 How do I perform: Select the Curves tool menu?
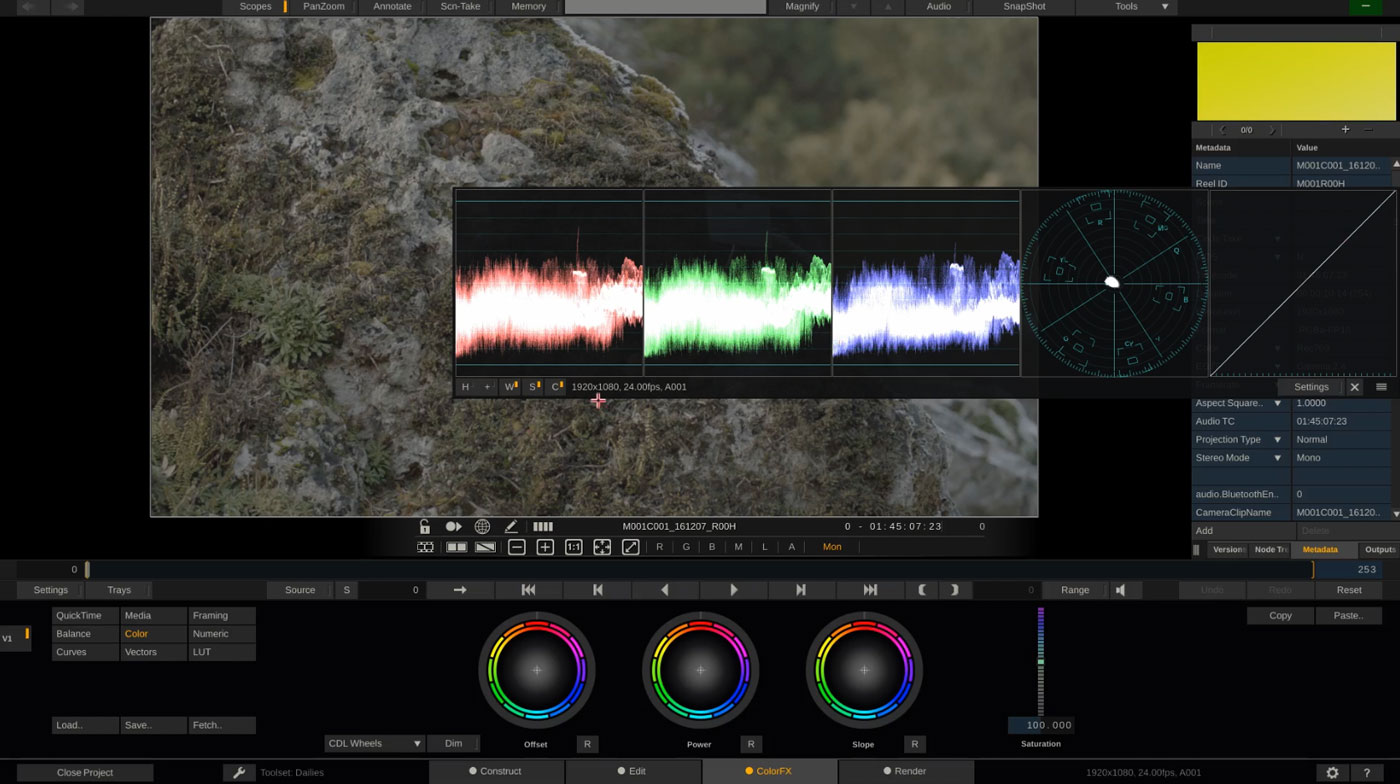pos(85,652)
